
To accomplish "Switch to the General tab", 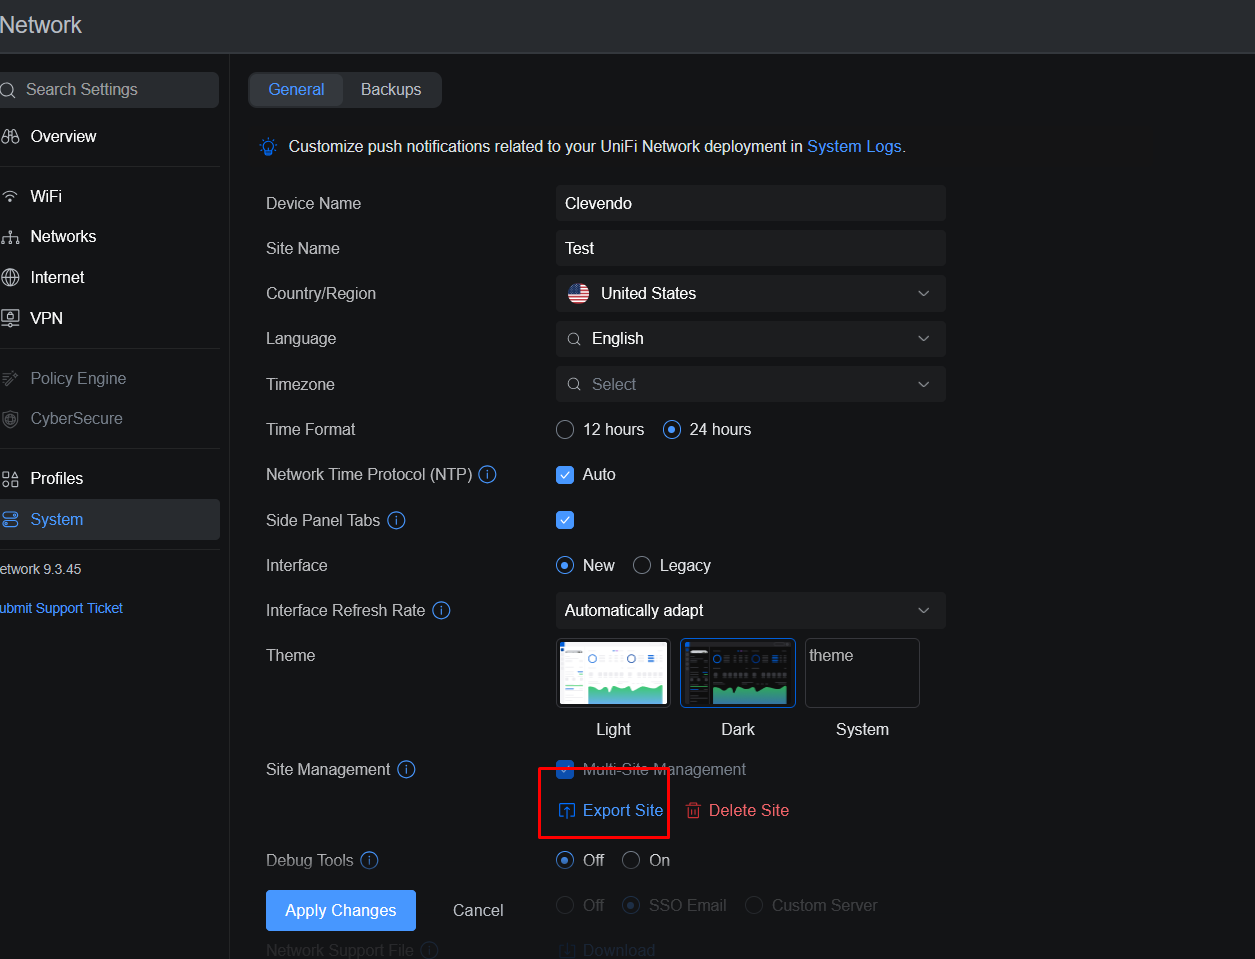I will (296, 89).
